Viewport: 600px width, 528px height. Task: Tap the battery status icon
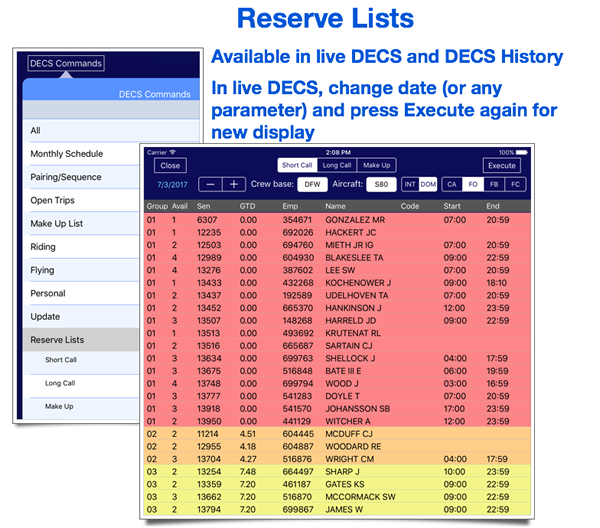coord(522,152)
